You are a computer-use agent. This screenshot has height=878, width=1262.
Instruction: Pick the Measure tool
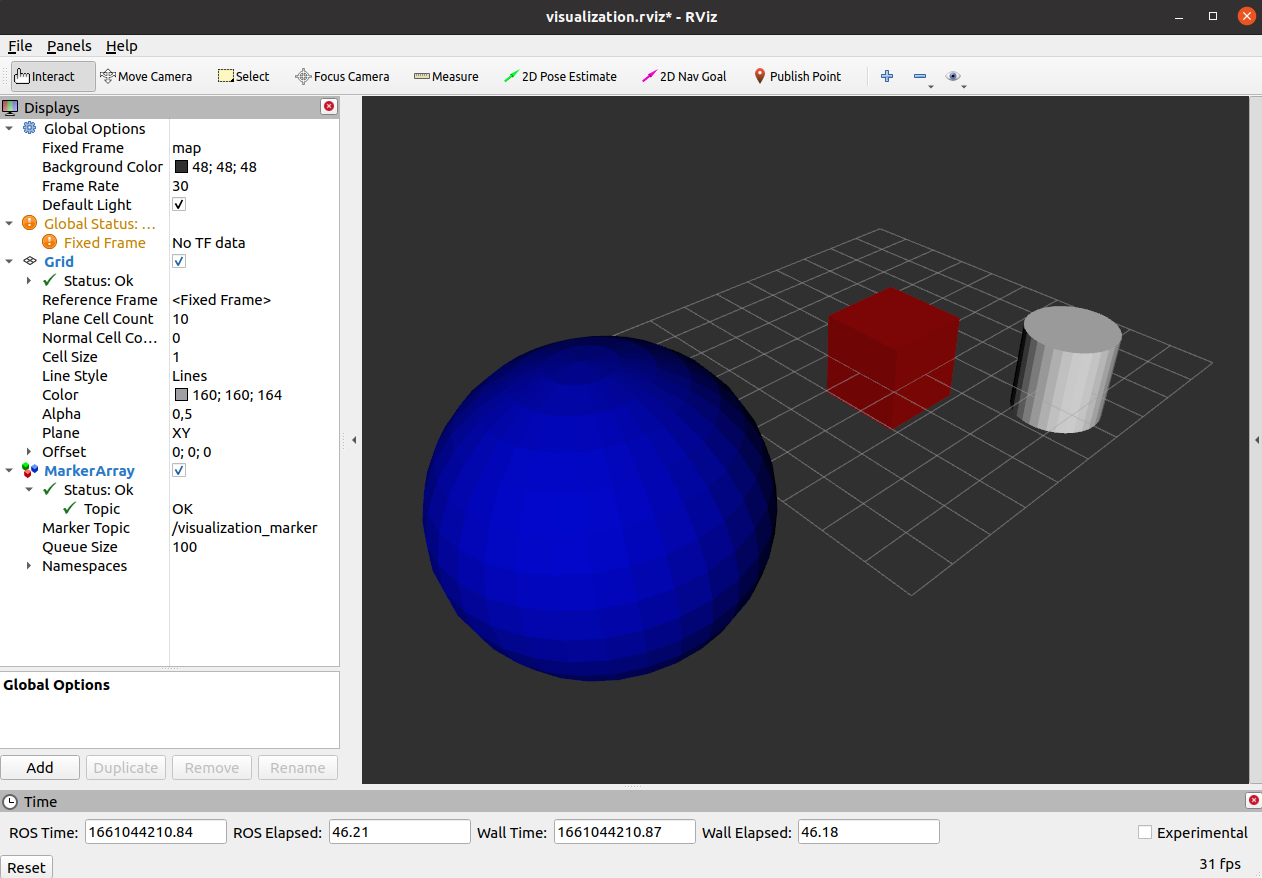click(x=446, y=76)
